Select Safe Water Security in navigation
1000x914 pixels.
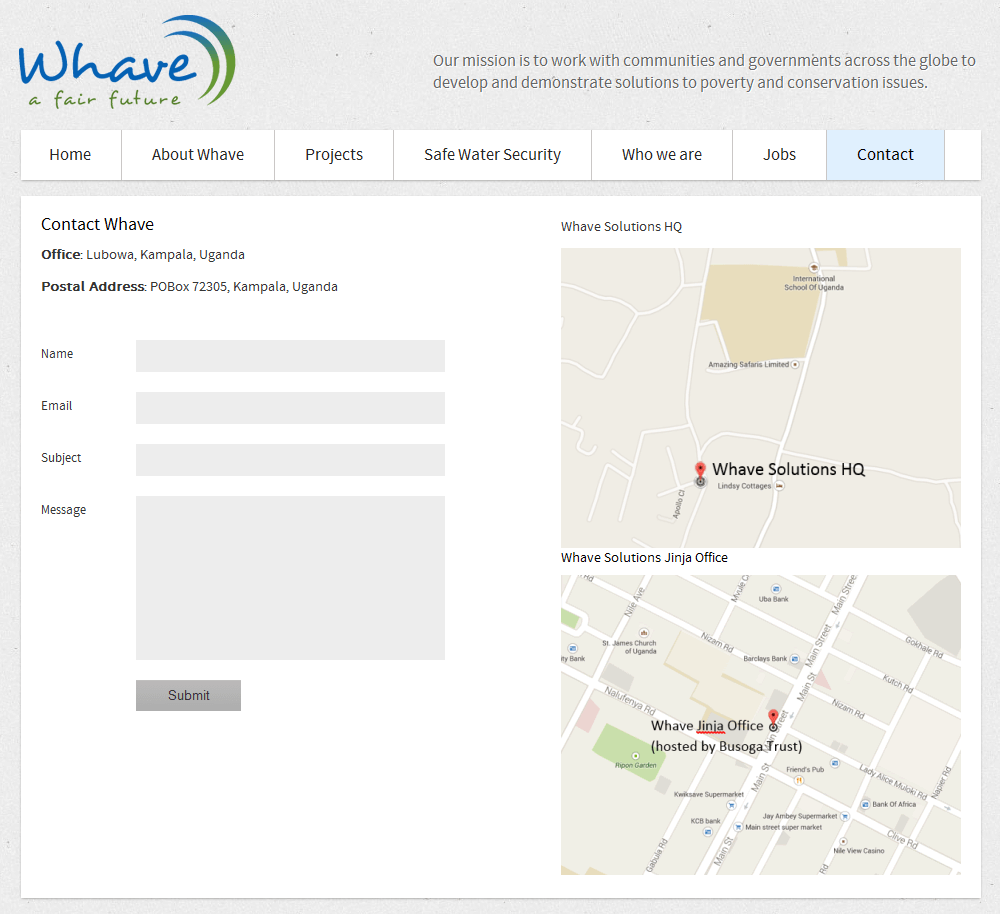click(492, 155)
